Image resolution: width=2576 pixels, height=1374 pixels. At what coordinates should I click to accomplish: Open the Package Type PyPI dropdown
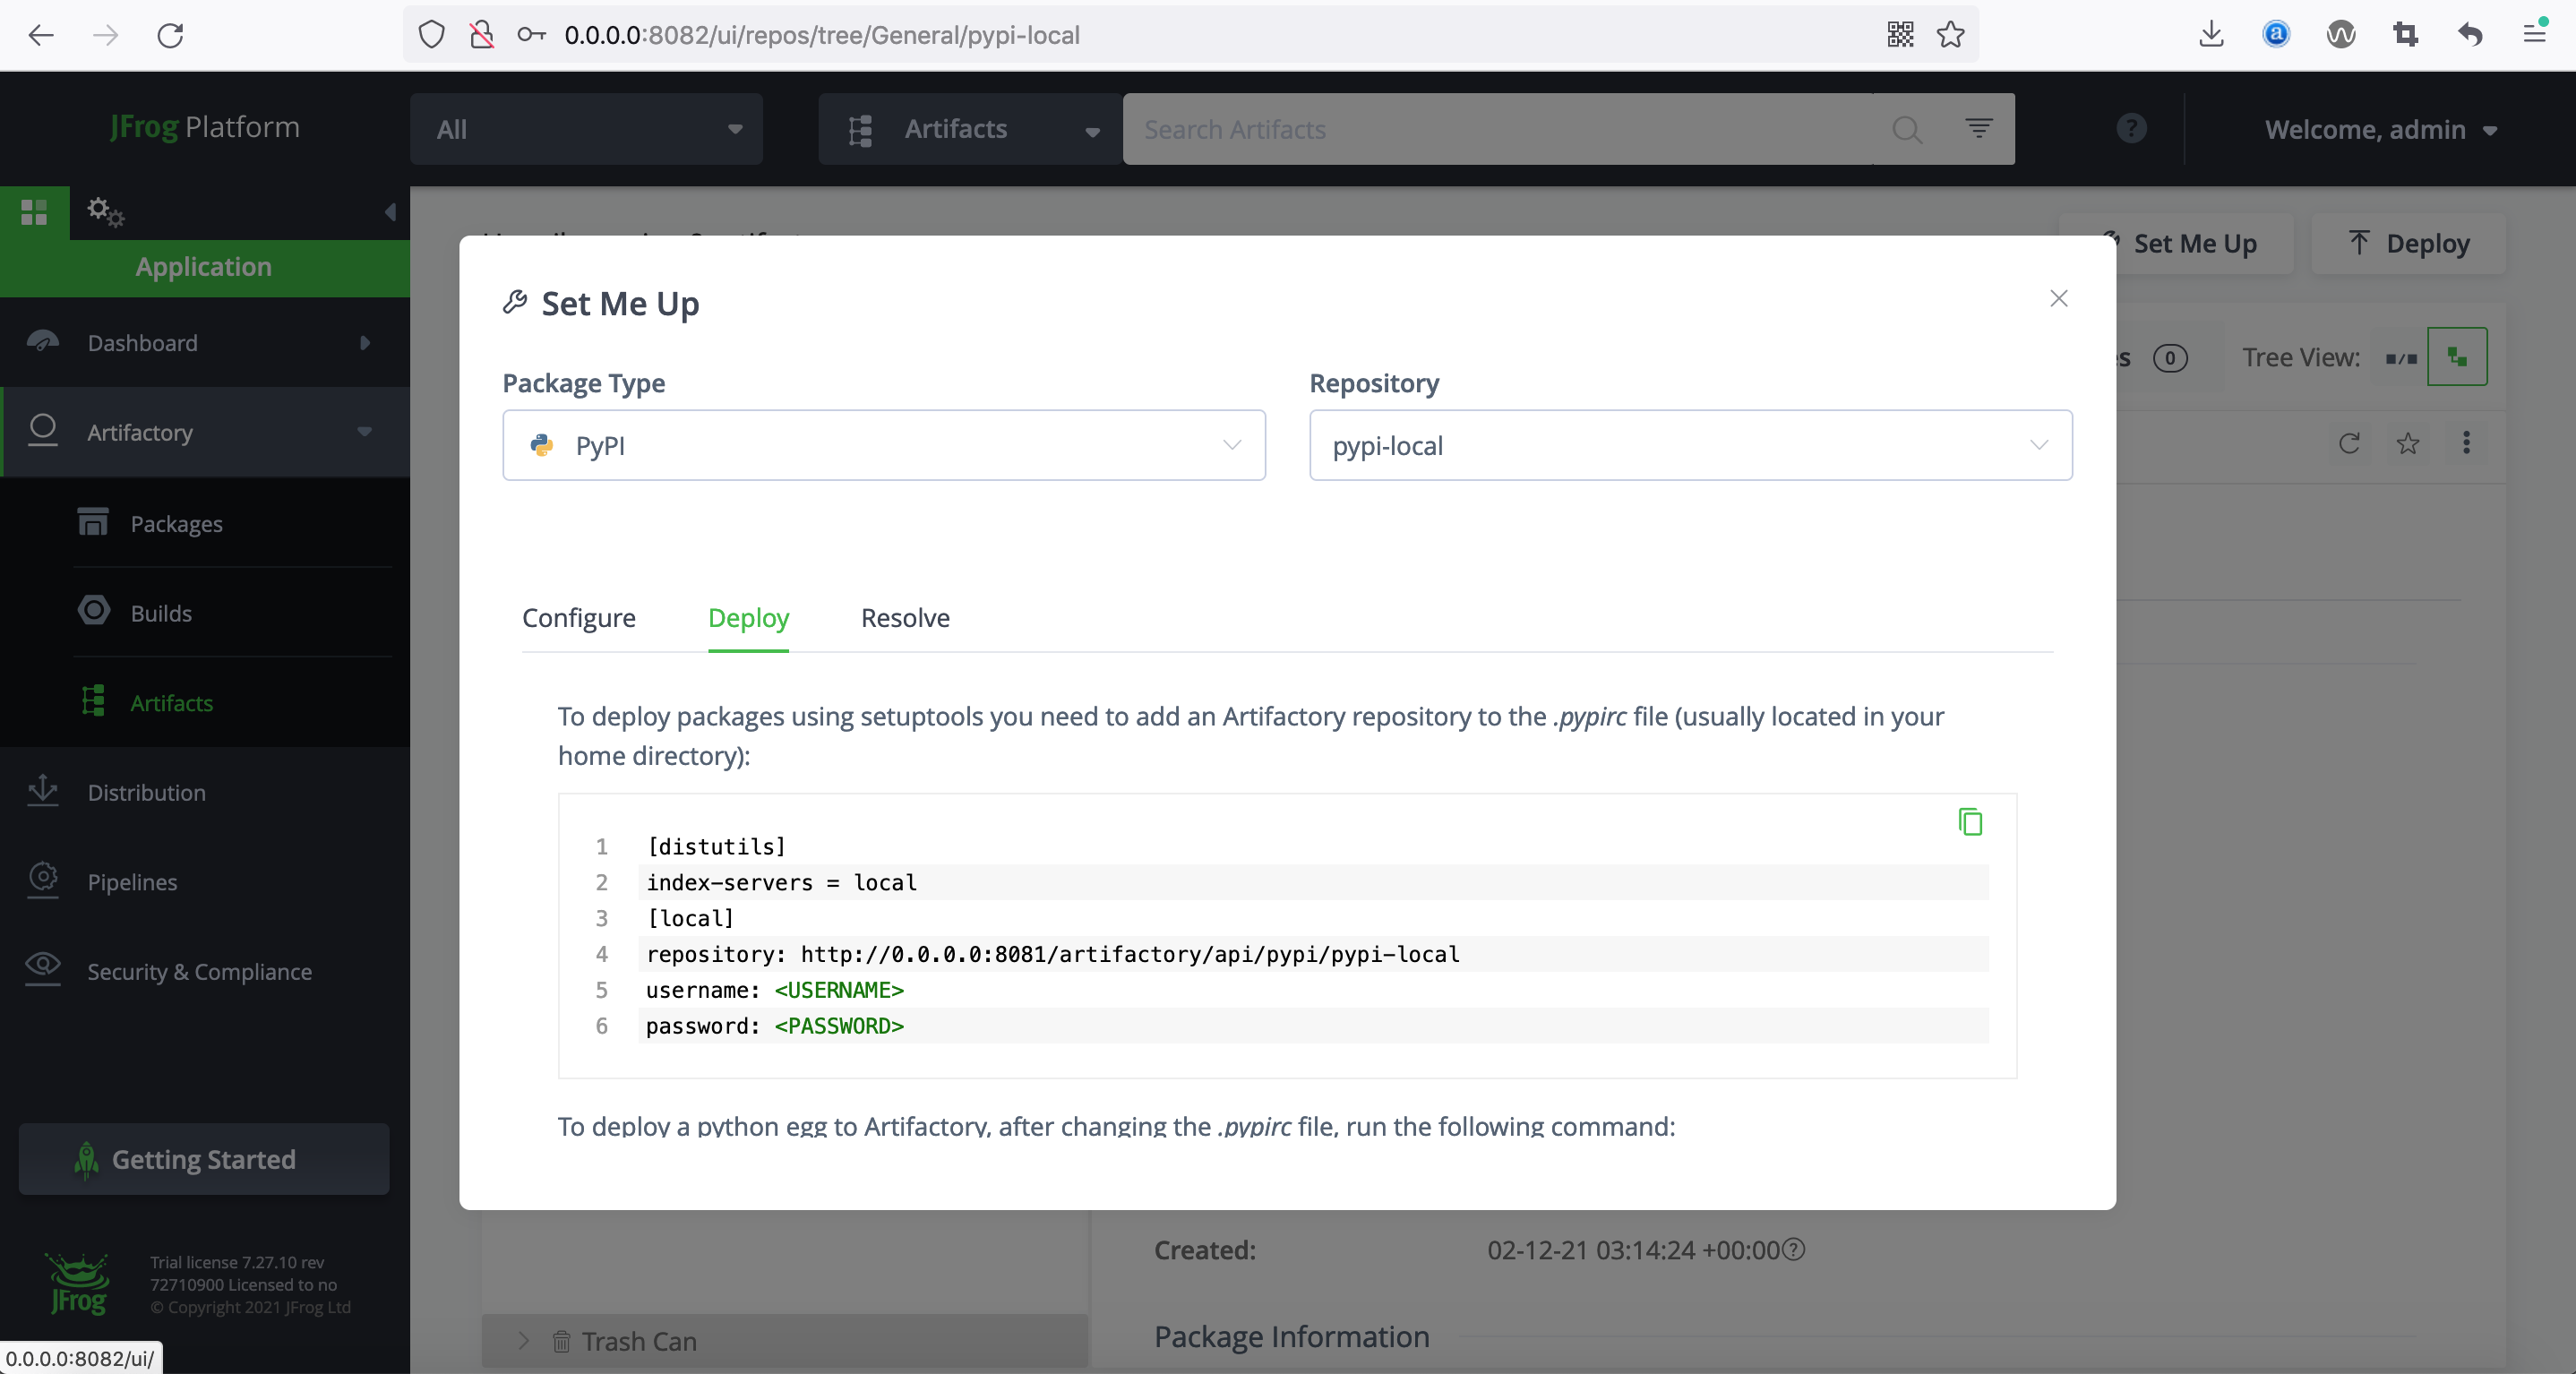883,445
